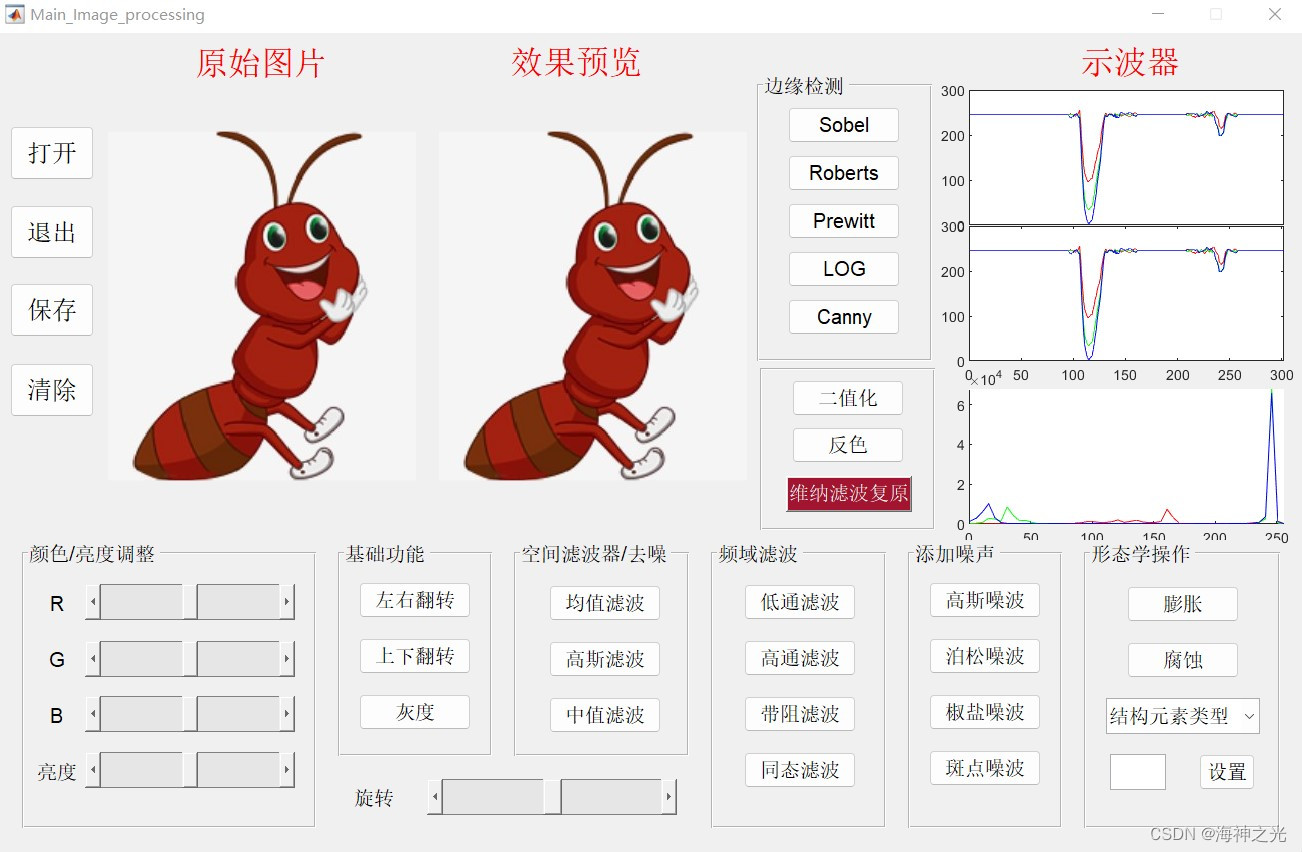Click left arrow of 旋转 slider

pyautogui.click(x=435, y=797)
